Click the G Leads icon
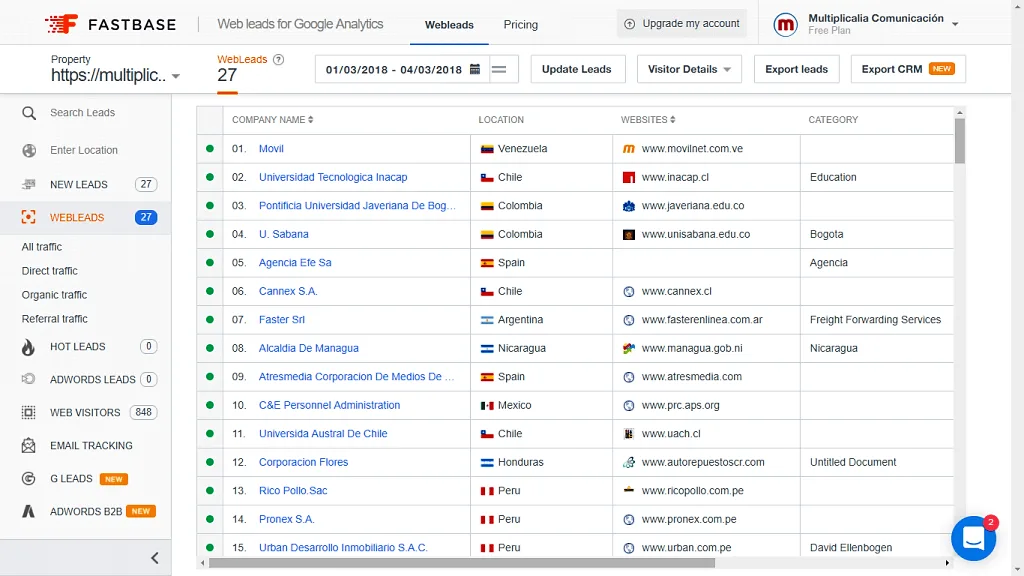Image resolution: width=1024 pixels, height=576 pixels. 28,479
